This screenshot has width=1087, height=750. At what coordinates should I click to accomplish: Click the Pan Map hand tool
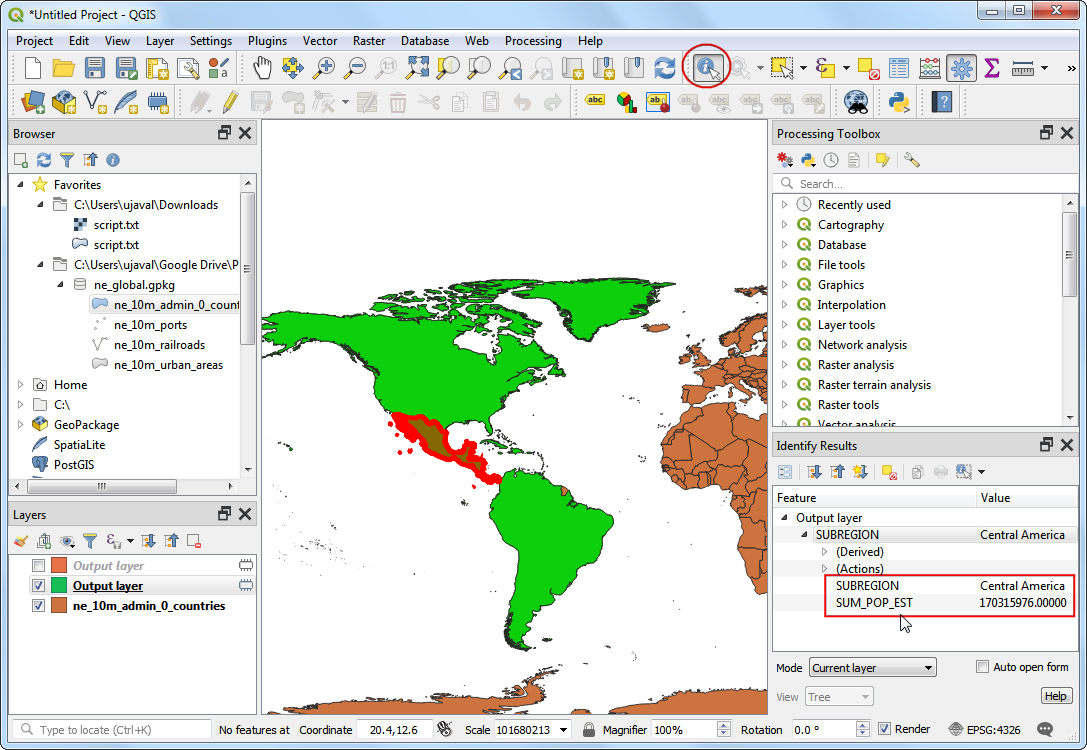(x=262, y=68)
